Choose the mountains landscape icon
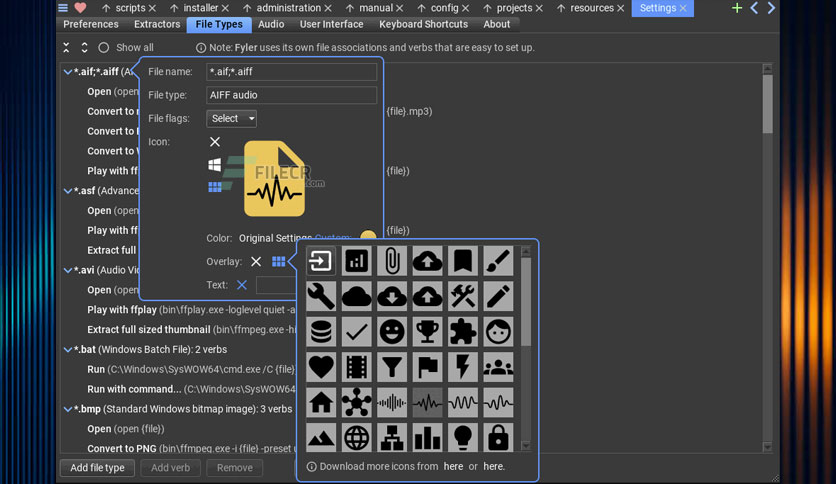The image size is (836, 484). (321, 438)
